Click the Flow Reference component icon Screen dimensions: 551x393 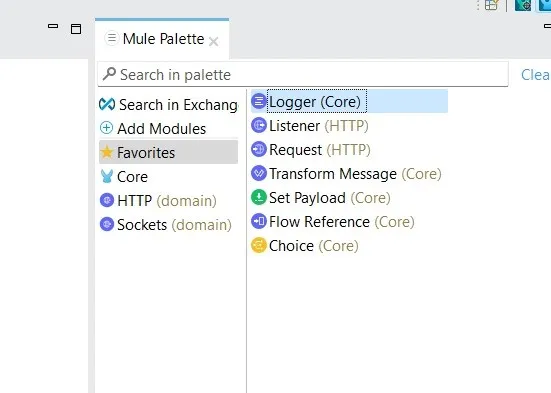[x=259, y=221]
